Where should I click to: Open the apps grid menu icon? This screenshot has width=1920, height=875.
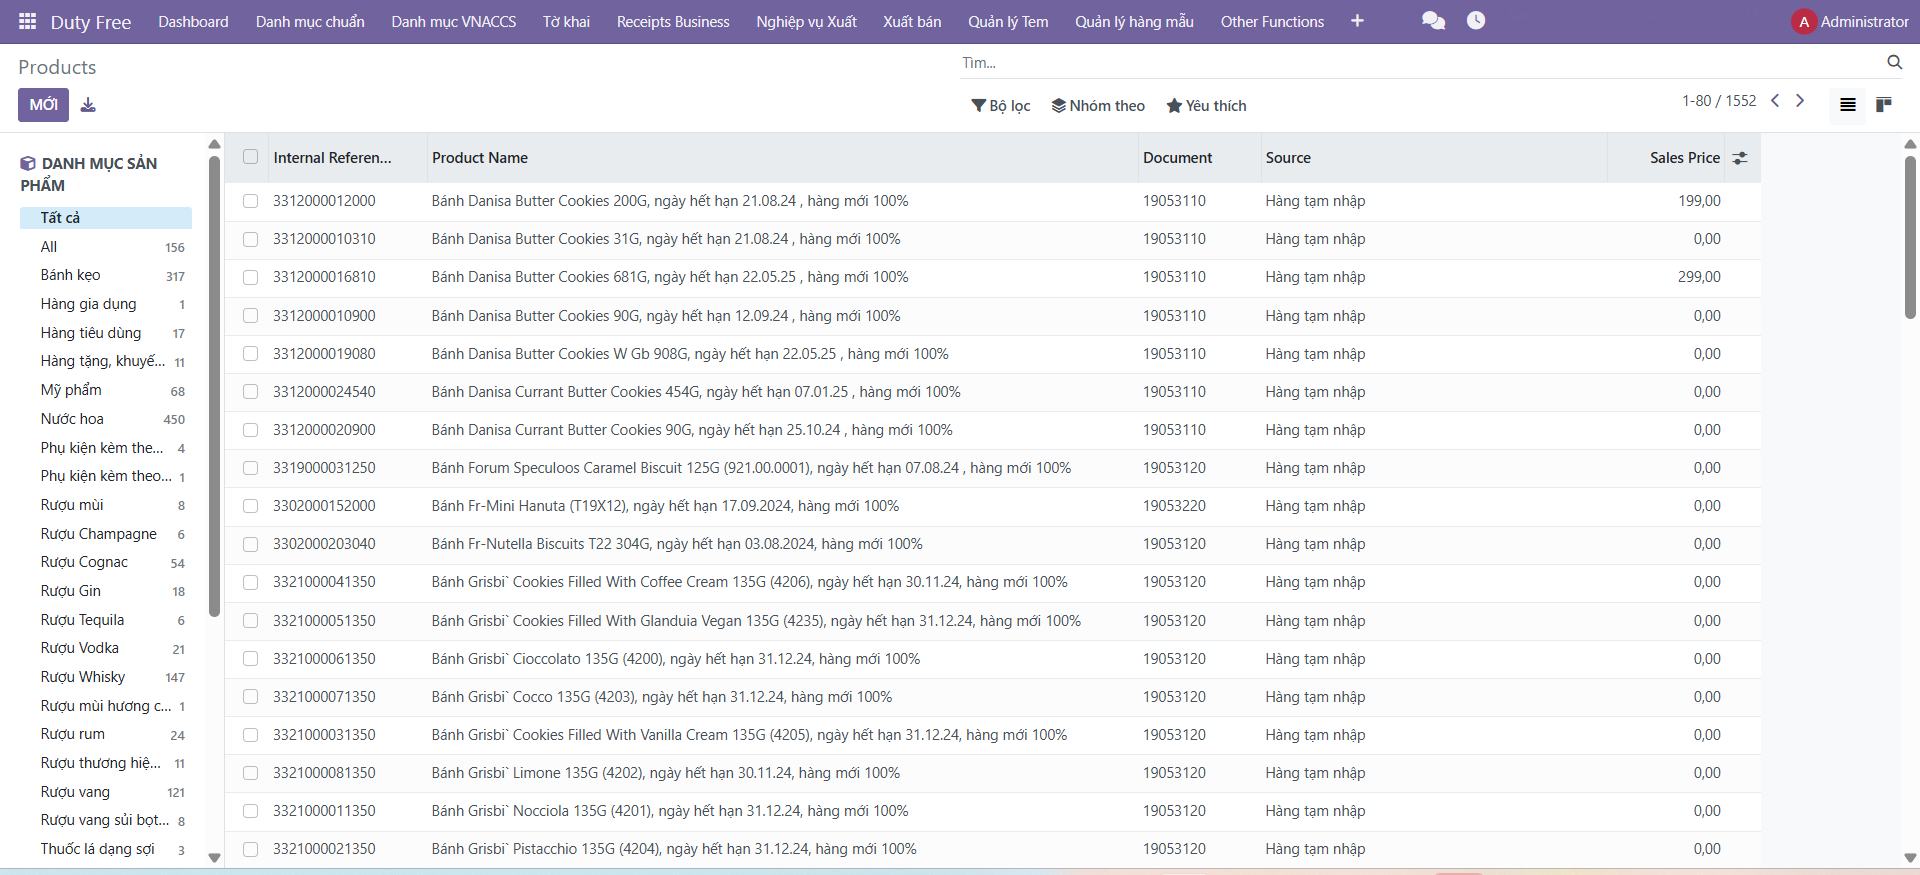click(x=27, y=21)
